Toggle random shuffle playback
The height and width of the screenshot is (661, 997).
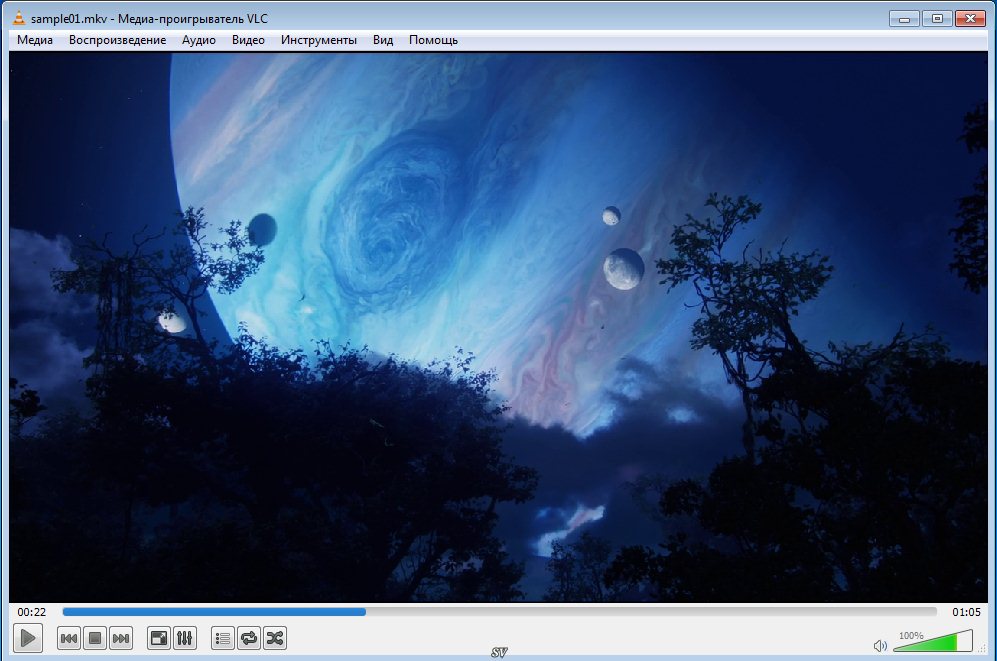[x=275, y=638]
